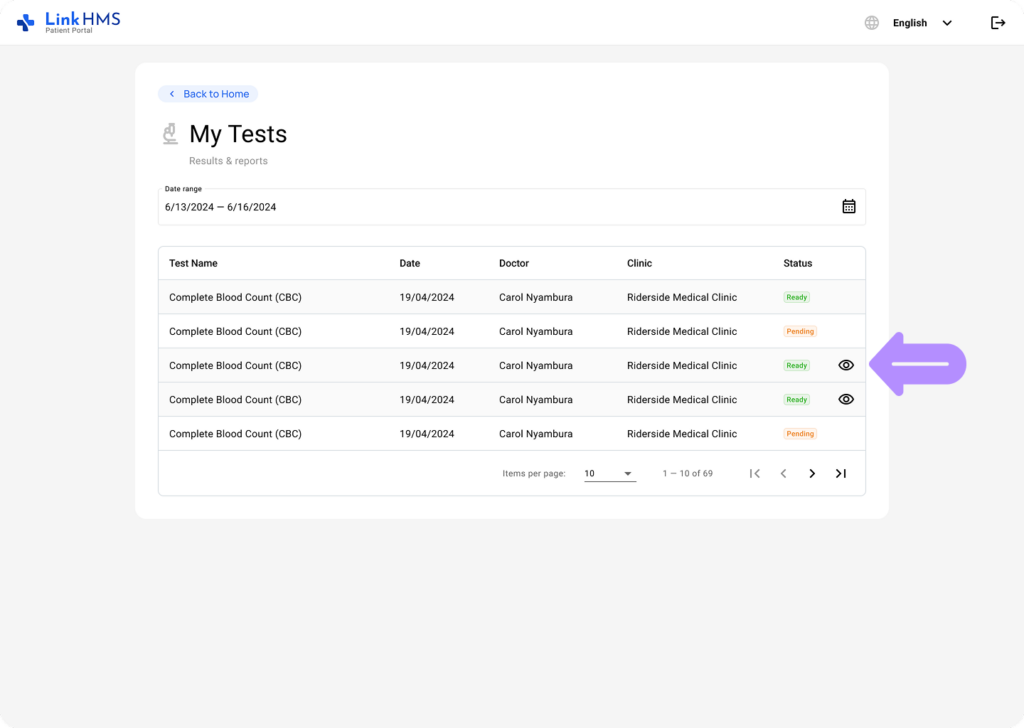This screenshot has height=728, width=1024.
Task: Click the "Results & reports" subtitle
Action: pyautogui.click(x=228, y=161)
